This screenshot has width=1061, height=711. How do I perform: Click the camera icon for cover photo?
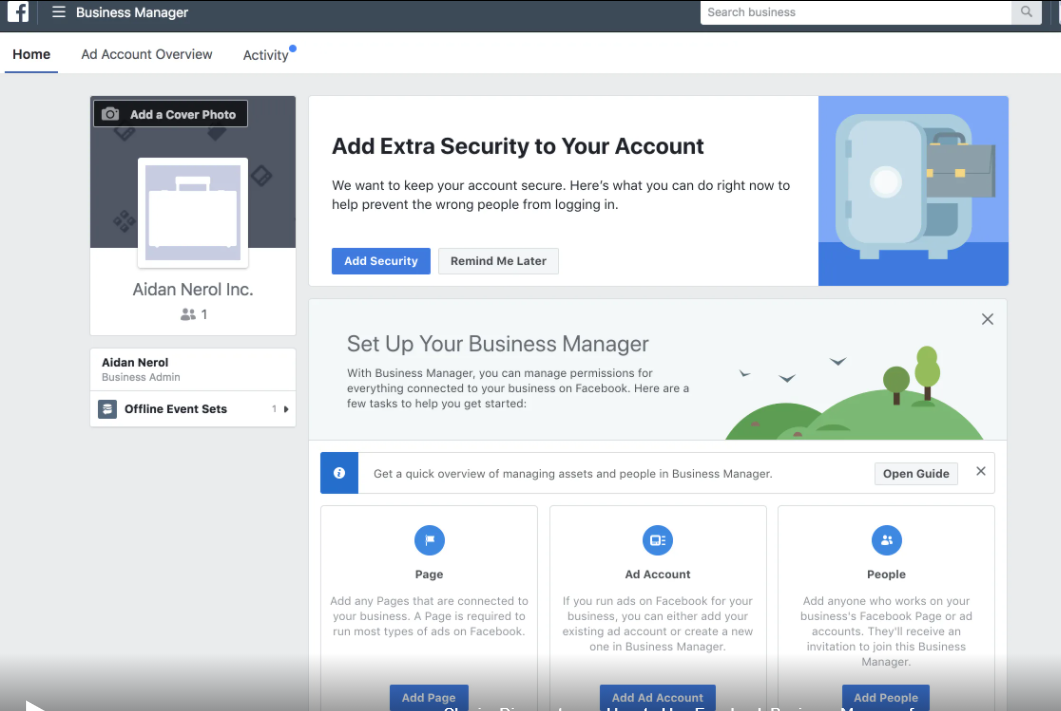[x=110, y=114]
